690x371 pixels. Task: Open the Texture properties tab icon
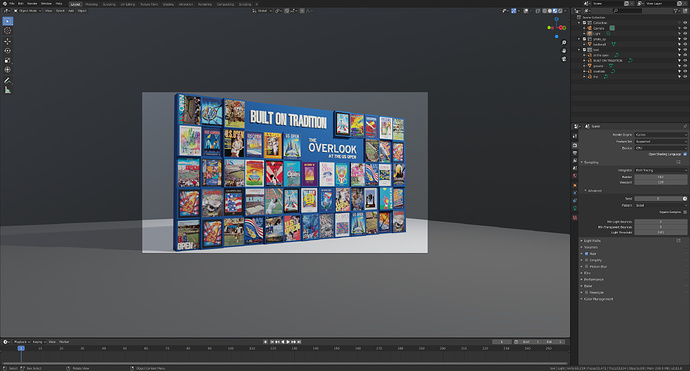point(575,217)
